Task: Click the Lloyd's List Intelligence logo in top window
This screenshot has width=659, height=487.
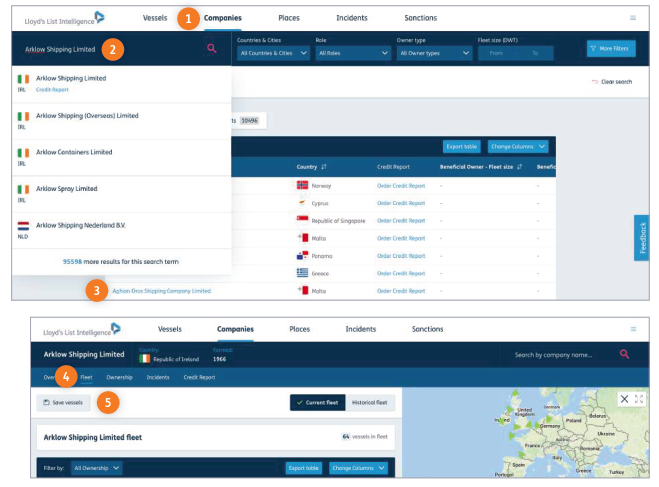Action: (x=64, y=18)
